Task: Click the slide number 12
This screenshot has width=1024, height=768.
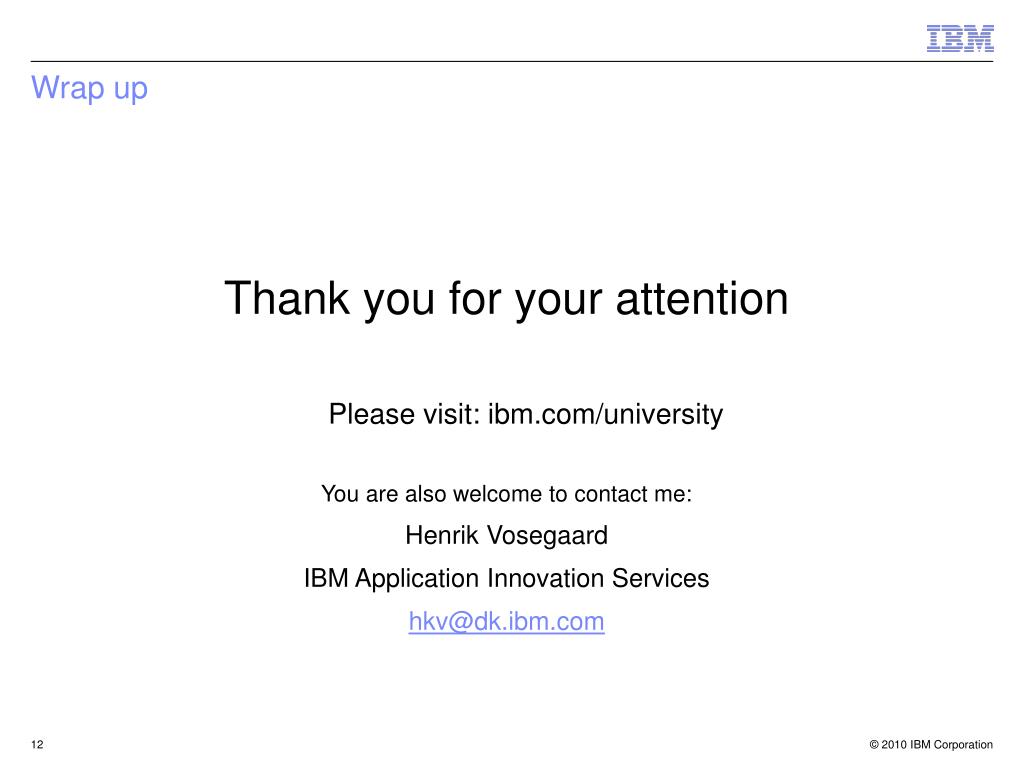Action: pos(37,744)
